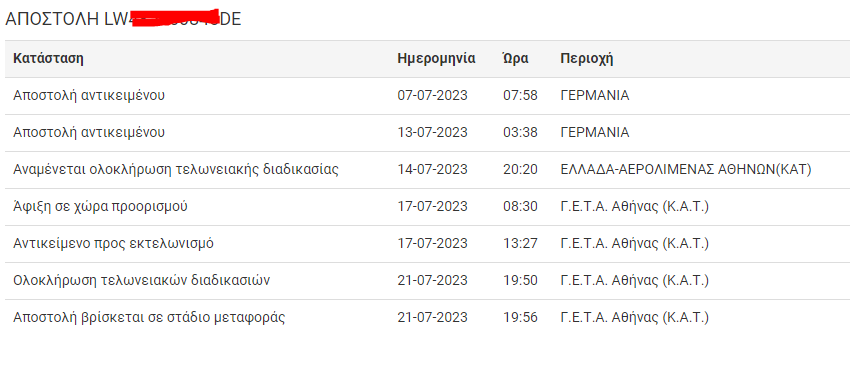The height and width of the screenshot is (388, 850).
Task: Select Ολοκλήρωση τελωνειακών διαδικασιών status
Action: pyautogui.click(x=141, y=280)
